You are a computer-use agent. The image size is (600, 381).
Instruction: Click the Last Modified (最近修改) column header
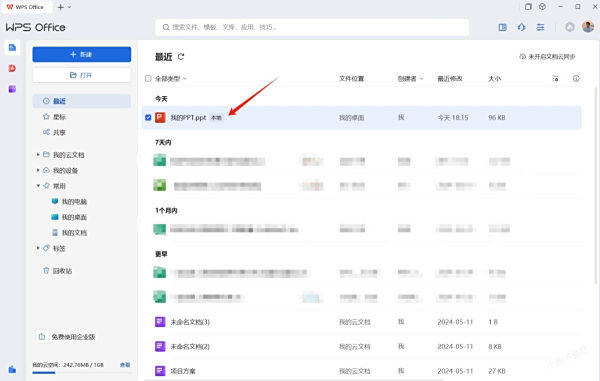coord(450,78)
